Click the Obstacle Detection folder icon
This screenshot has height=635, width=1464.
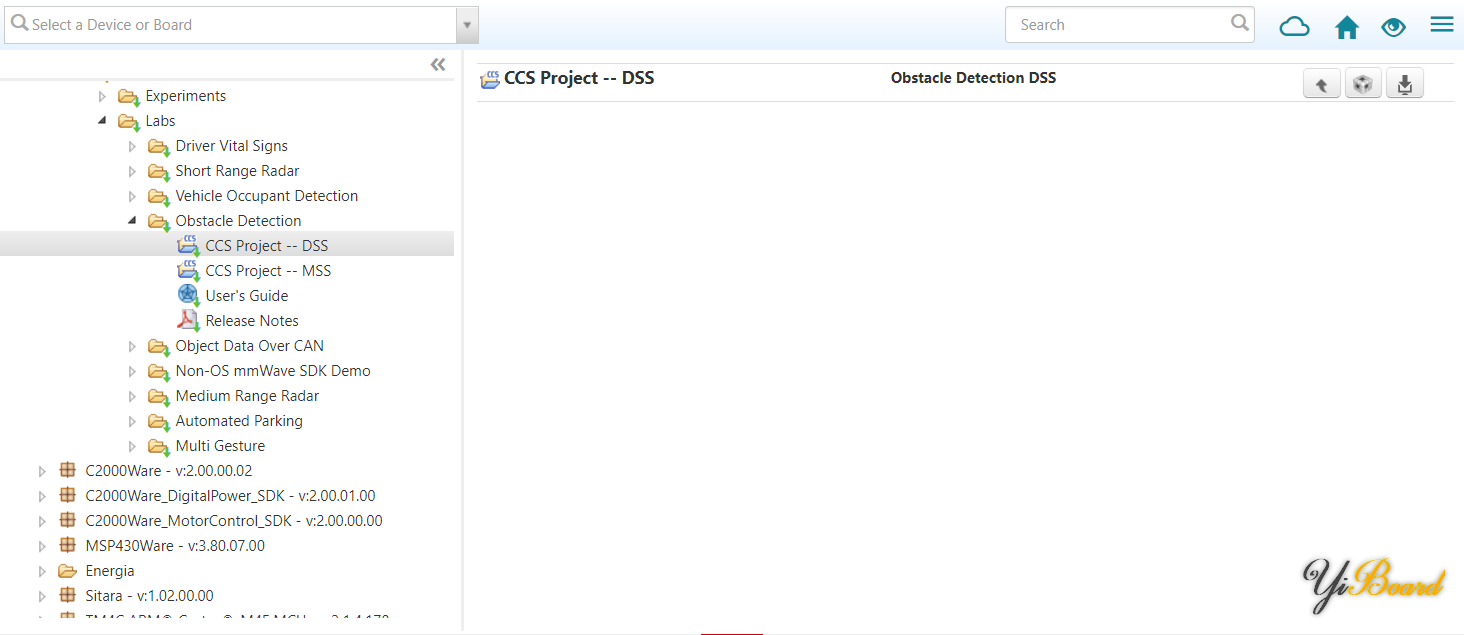coord(158,222)
